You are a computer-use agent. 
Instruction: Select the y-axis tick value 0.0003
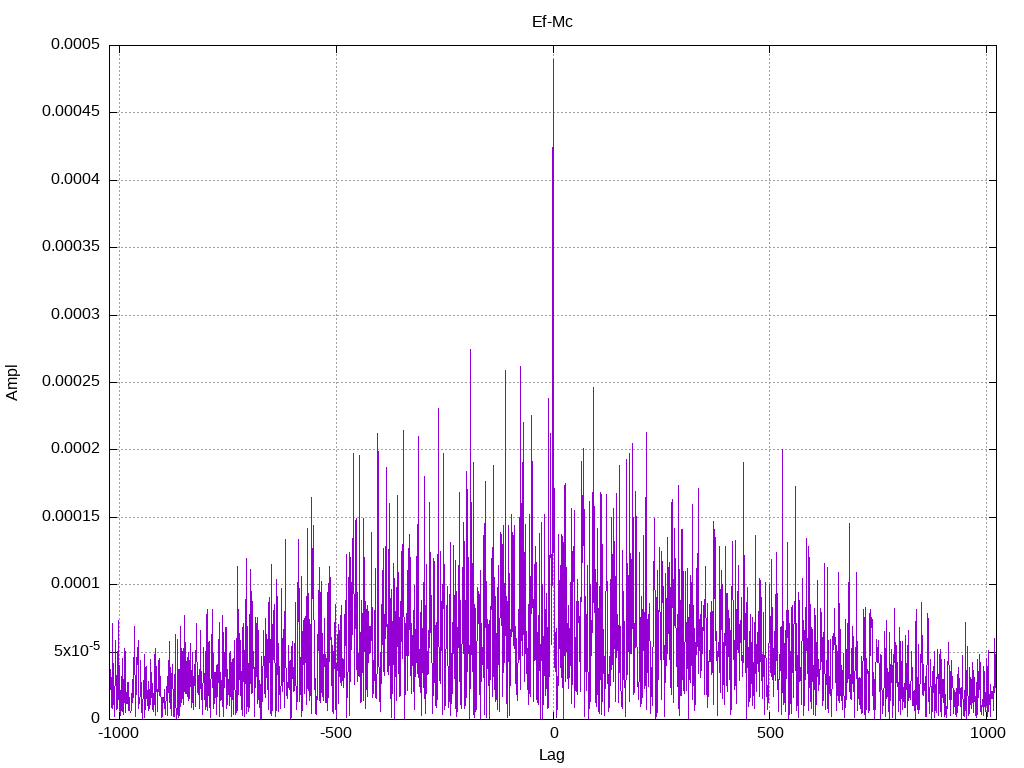coord(76,315)
